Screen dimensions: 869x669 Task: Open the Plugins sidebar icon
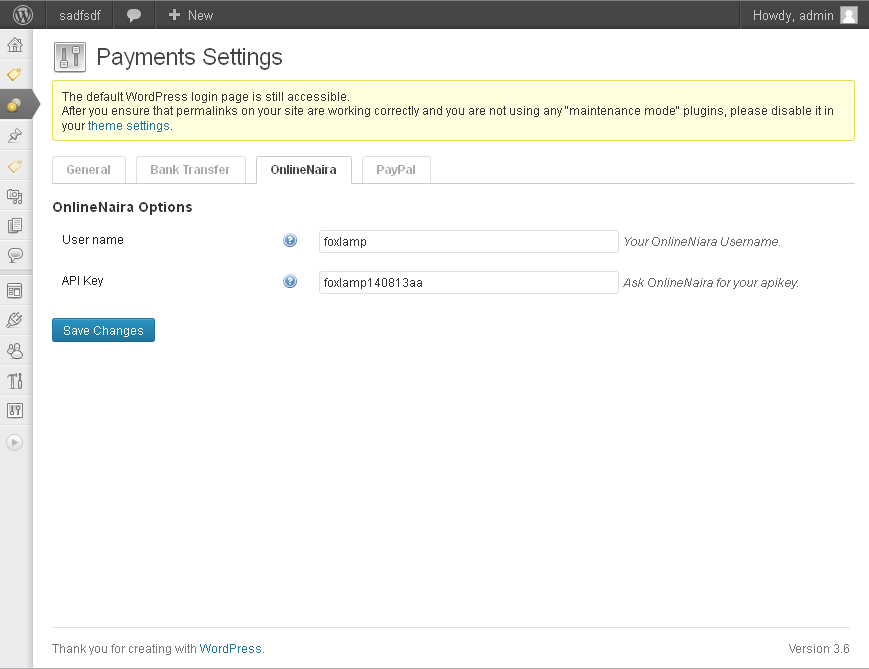(x=15, y=320)
